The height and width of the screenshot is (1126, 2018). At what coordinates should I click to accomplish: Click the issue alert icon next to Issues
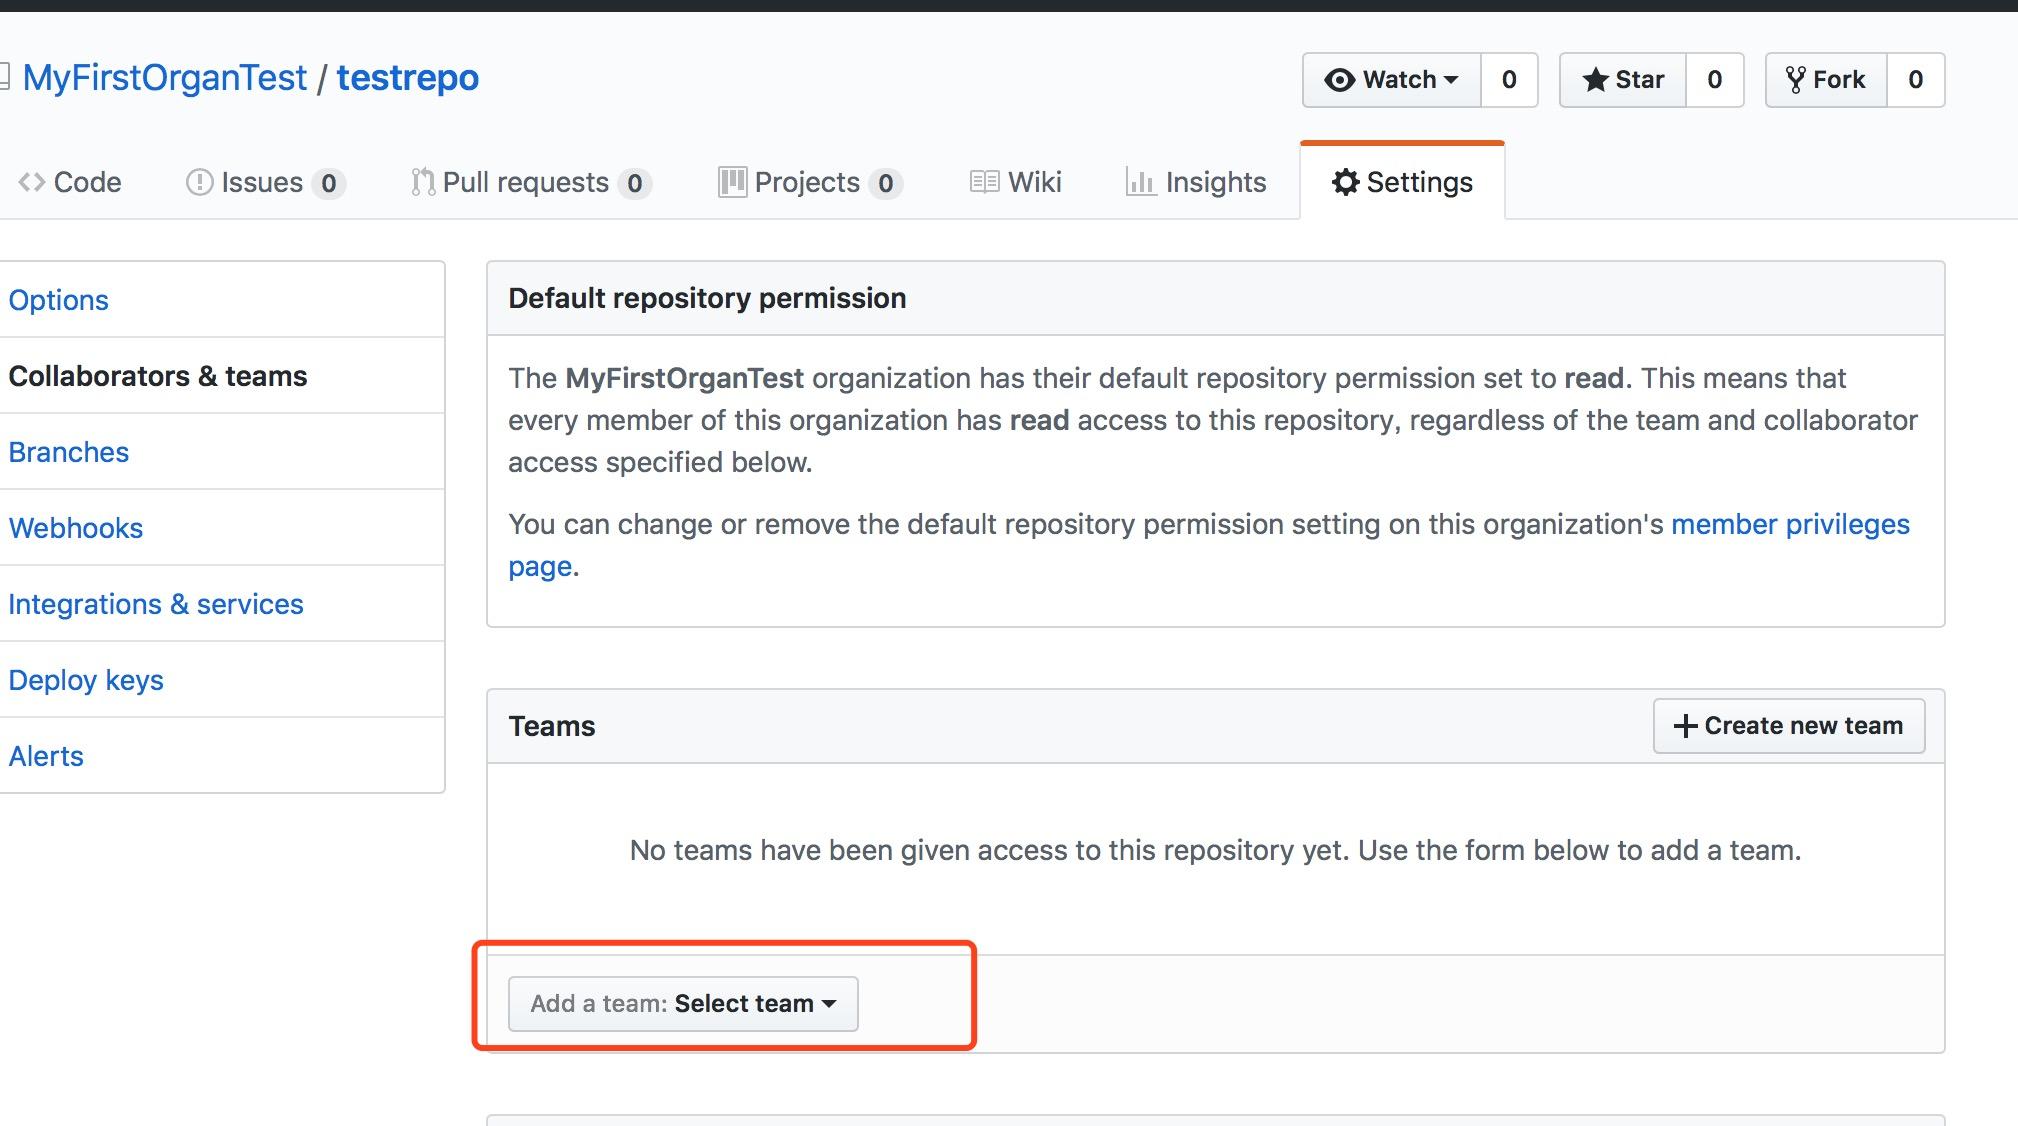click(x=199, y=182)
